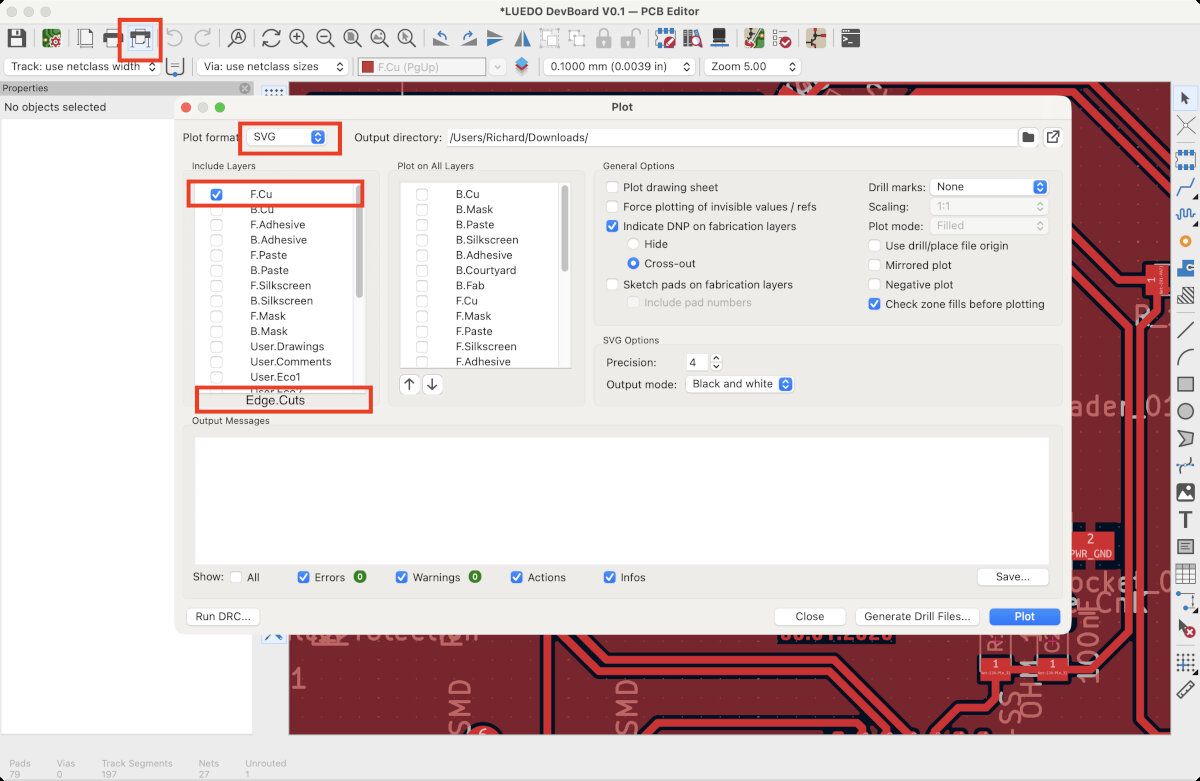Click the Save board icon in toolbar
Viewport: 1200px width, 781px height.
(x=16, y=38)
